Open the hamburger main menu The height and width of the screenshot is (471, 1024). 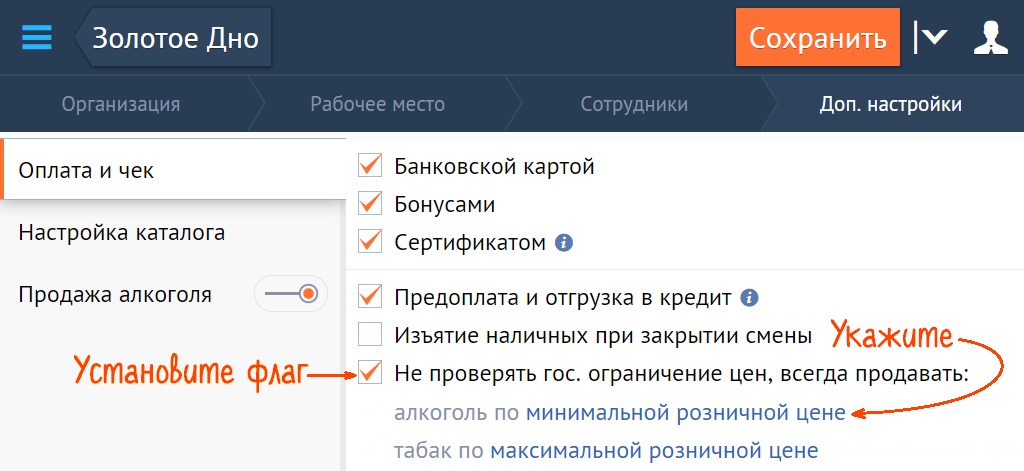pos(36,38)
